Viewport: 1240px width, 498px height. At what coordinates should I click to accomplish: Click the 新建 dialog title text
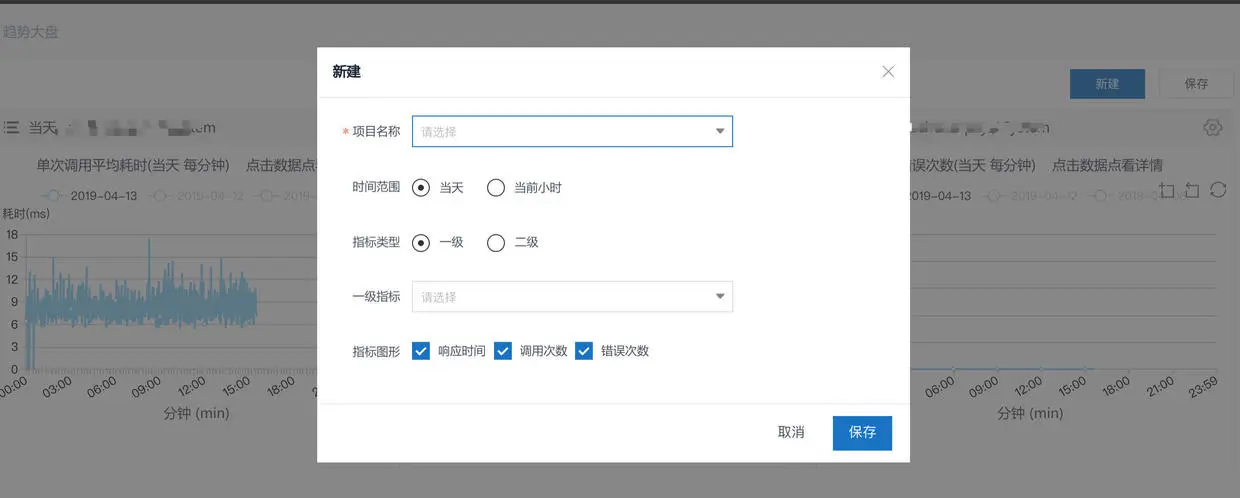(x=346, y=72)
